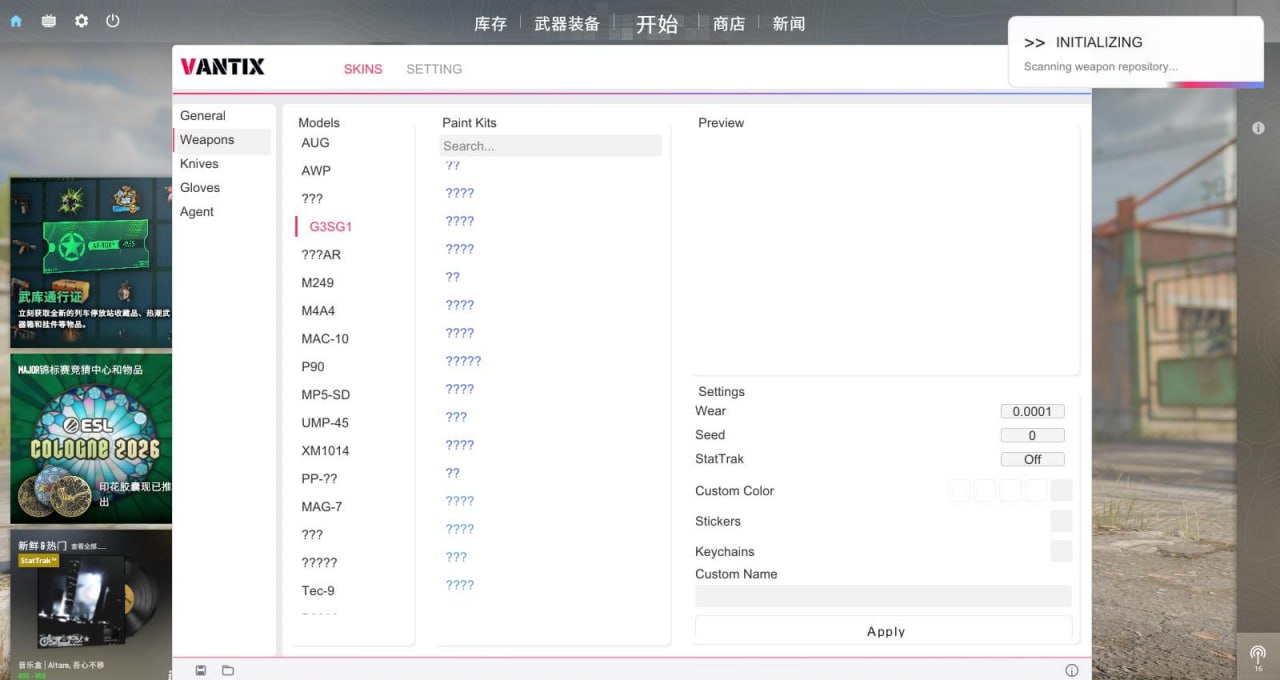
Task: Switch to the SETTING tab
Action: [x=434, y=69]
